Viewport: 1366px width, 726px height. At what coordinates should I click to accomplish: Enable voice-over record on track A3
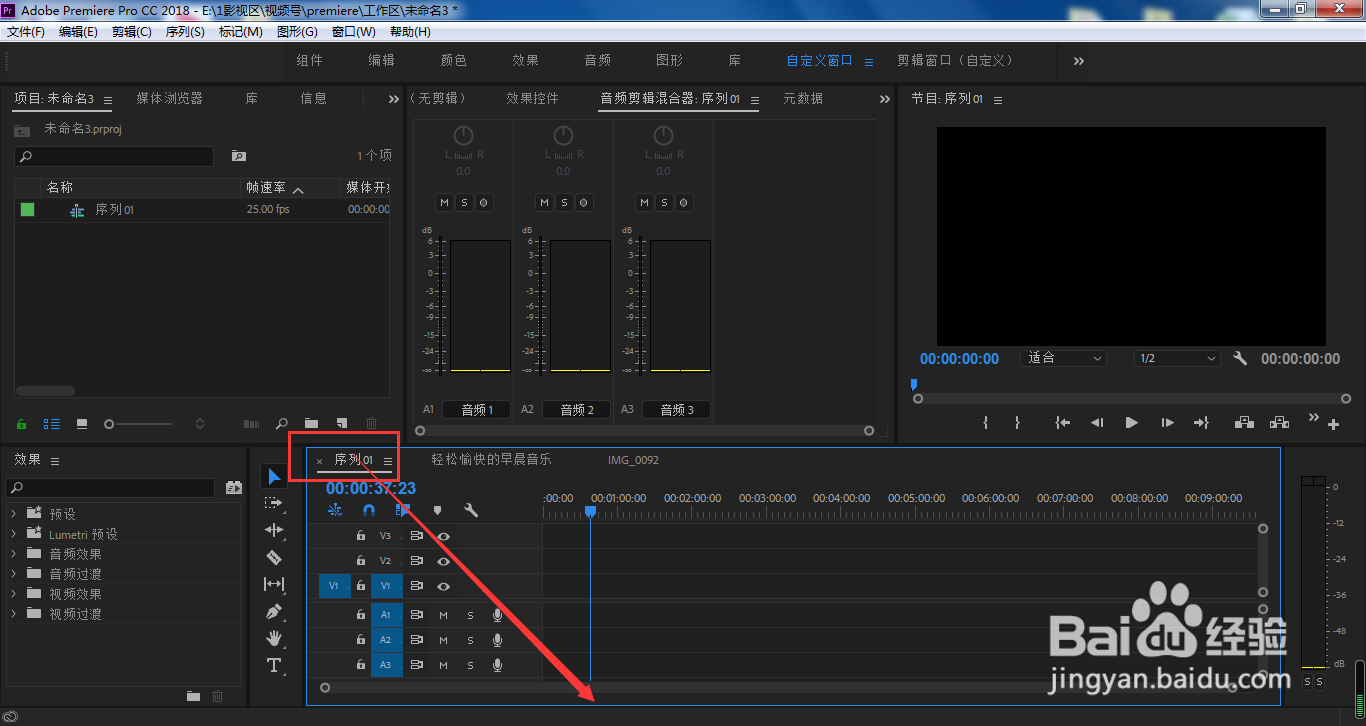pos(497,665)
